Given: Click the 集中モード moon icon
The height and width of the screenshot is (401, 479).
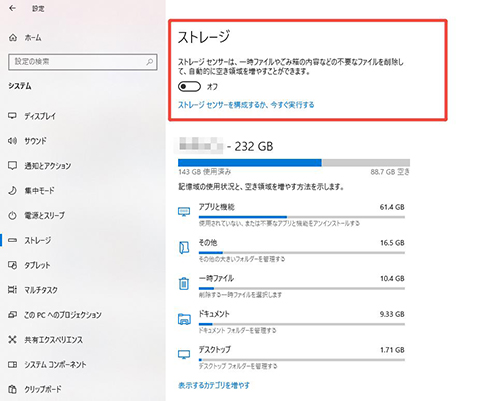Looking at the screenshot, I should [x=12, y=190].
